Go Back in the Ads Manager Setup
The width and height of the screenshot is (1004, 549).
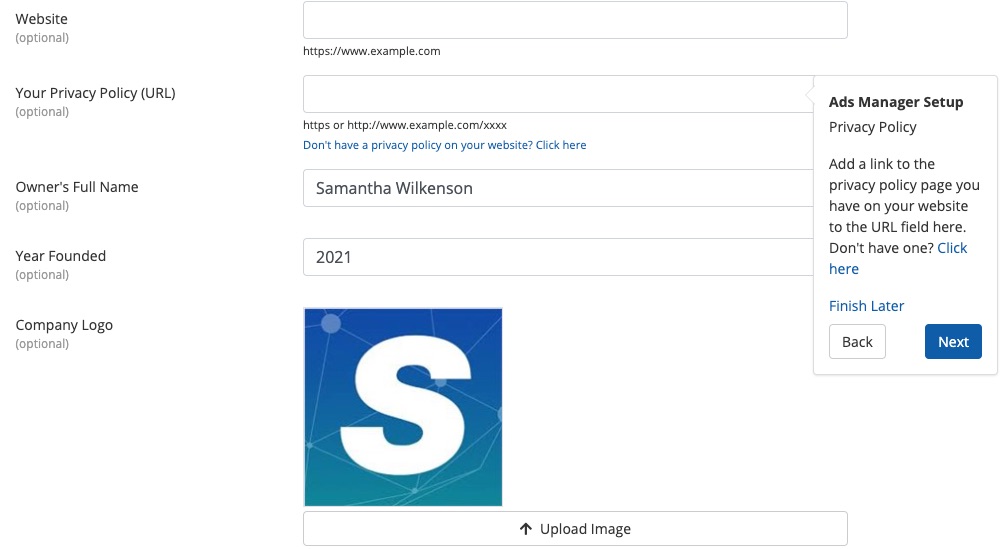coord(857,341)
